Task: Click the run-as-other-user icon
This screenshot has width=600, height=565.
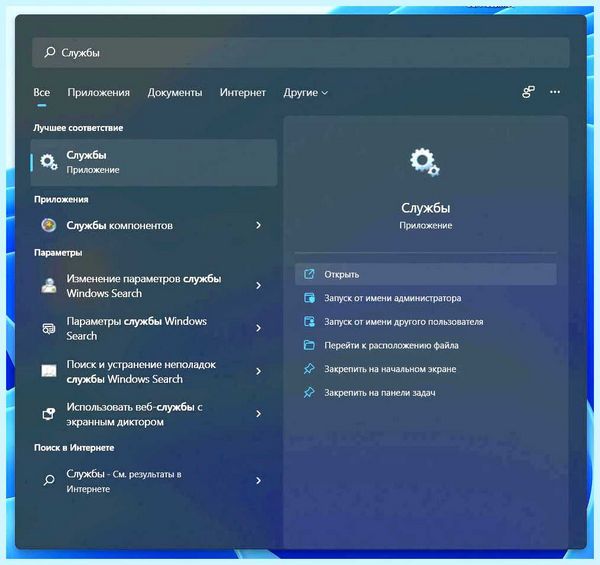Action: [x=309, y=321]
